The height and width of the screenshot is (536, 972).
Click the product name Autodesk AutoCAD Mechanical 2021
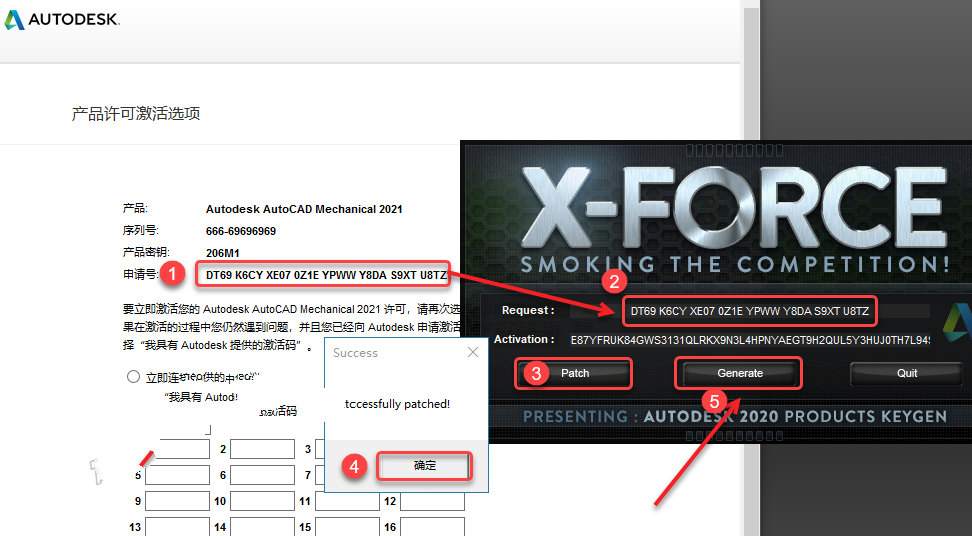[x=304, y=209]
